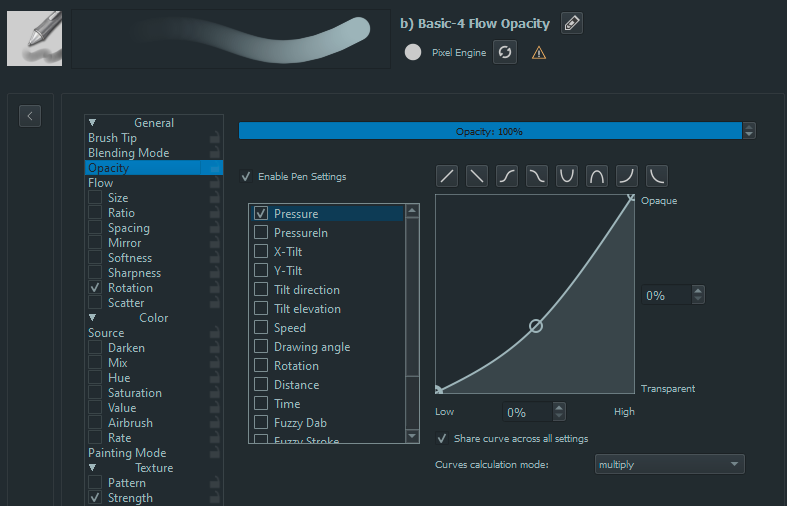787x506 pixels.
Task: Select the Distance sensor row
Action: point(327,385)
